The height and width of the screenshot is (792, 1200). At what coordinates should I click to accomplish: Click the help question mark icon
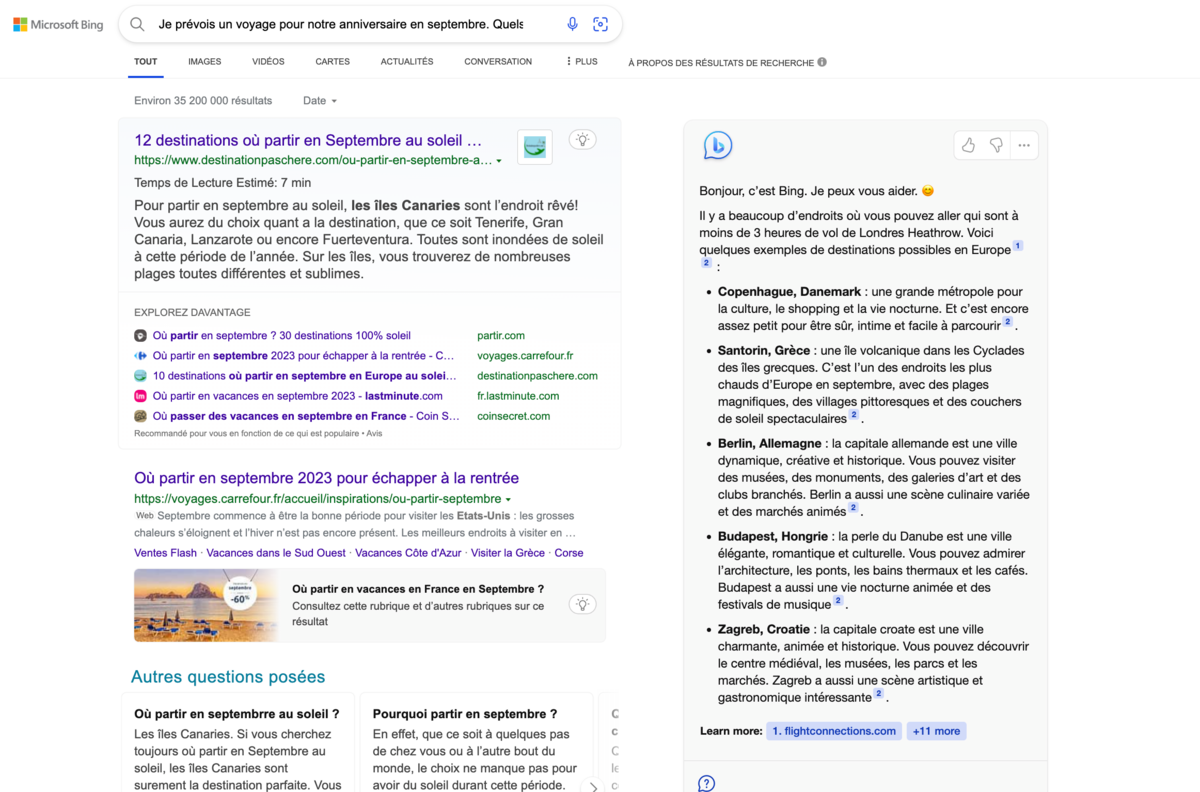click(x=706, y=783)
